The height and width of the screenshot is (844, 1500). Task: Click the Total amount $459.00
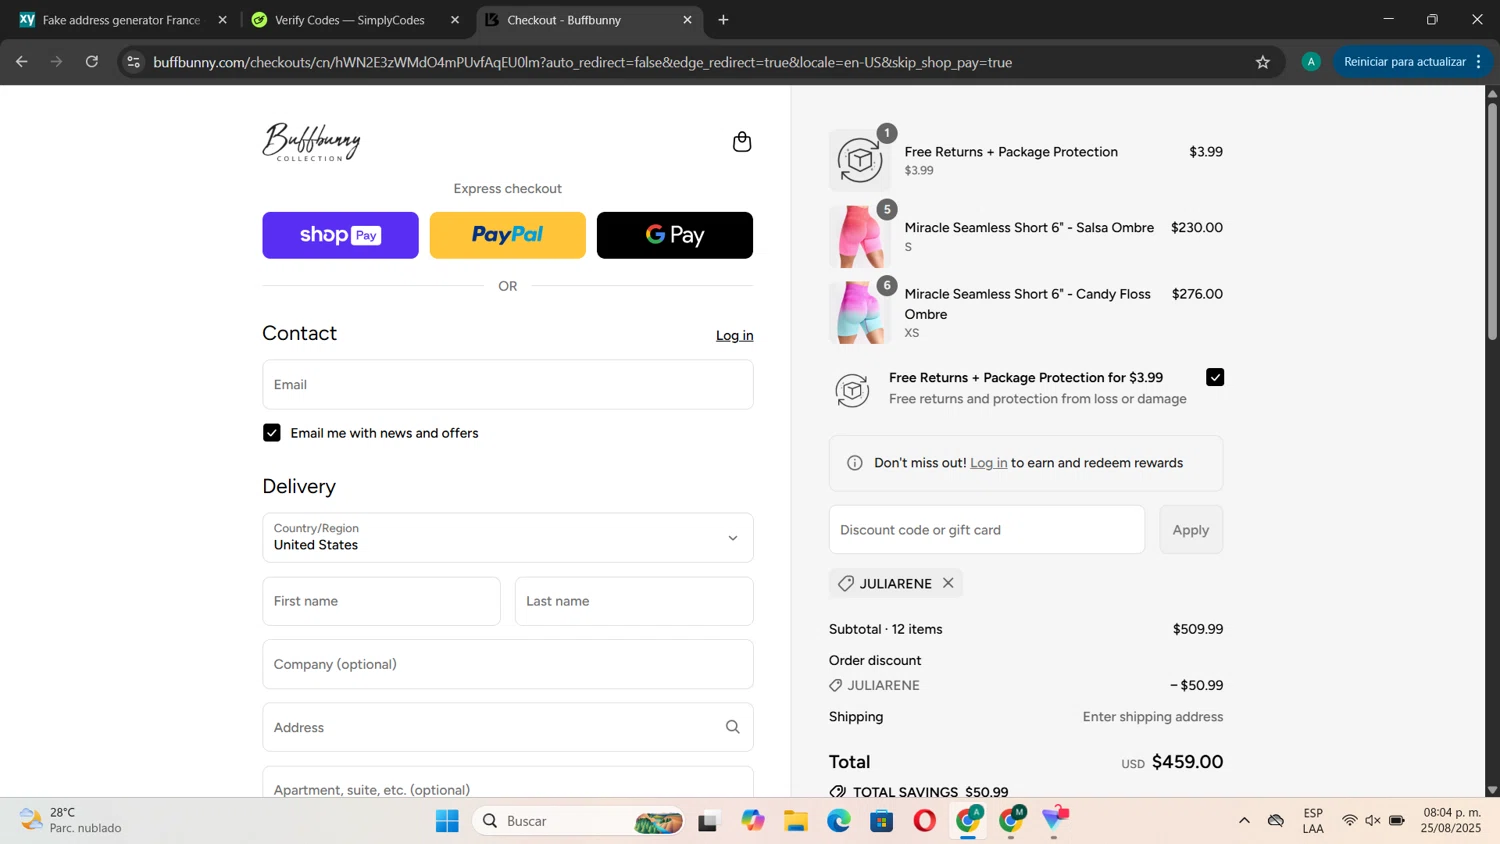(1187, 762)
